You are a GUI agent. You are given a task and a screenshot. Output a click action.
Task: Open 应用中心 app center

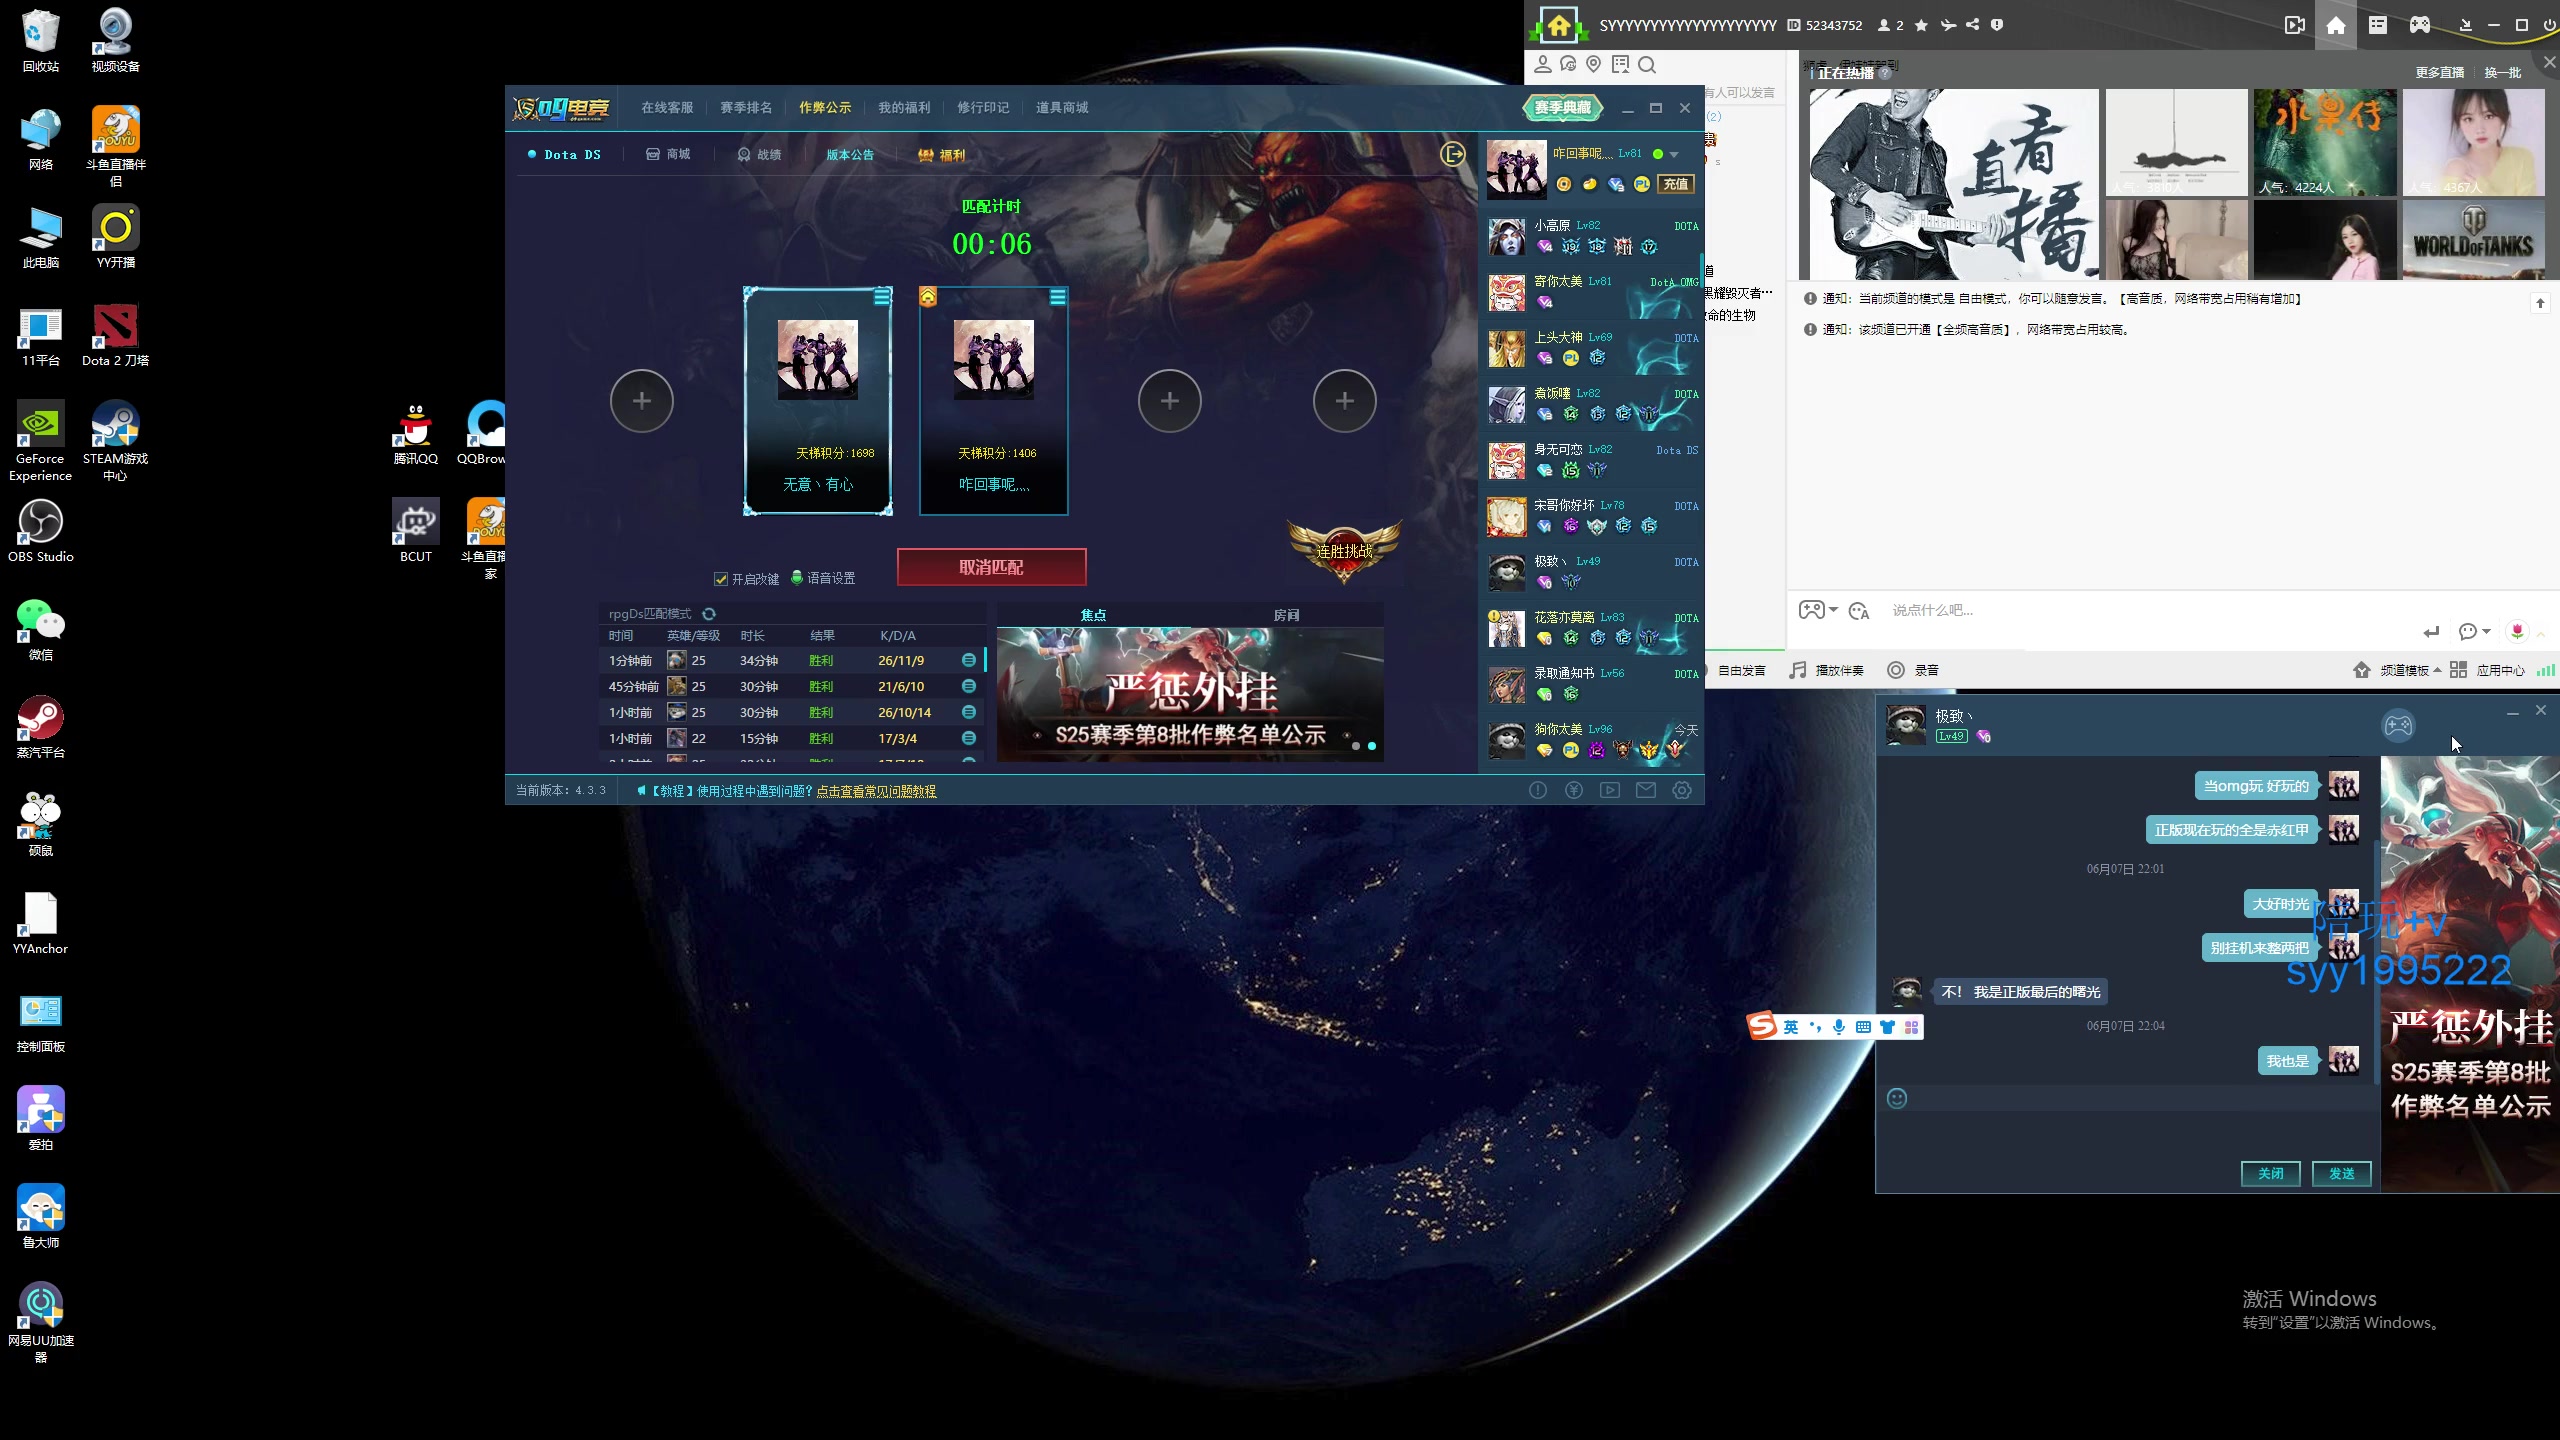click(x=2489, y=670)
